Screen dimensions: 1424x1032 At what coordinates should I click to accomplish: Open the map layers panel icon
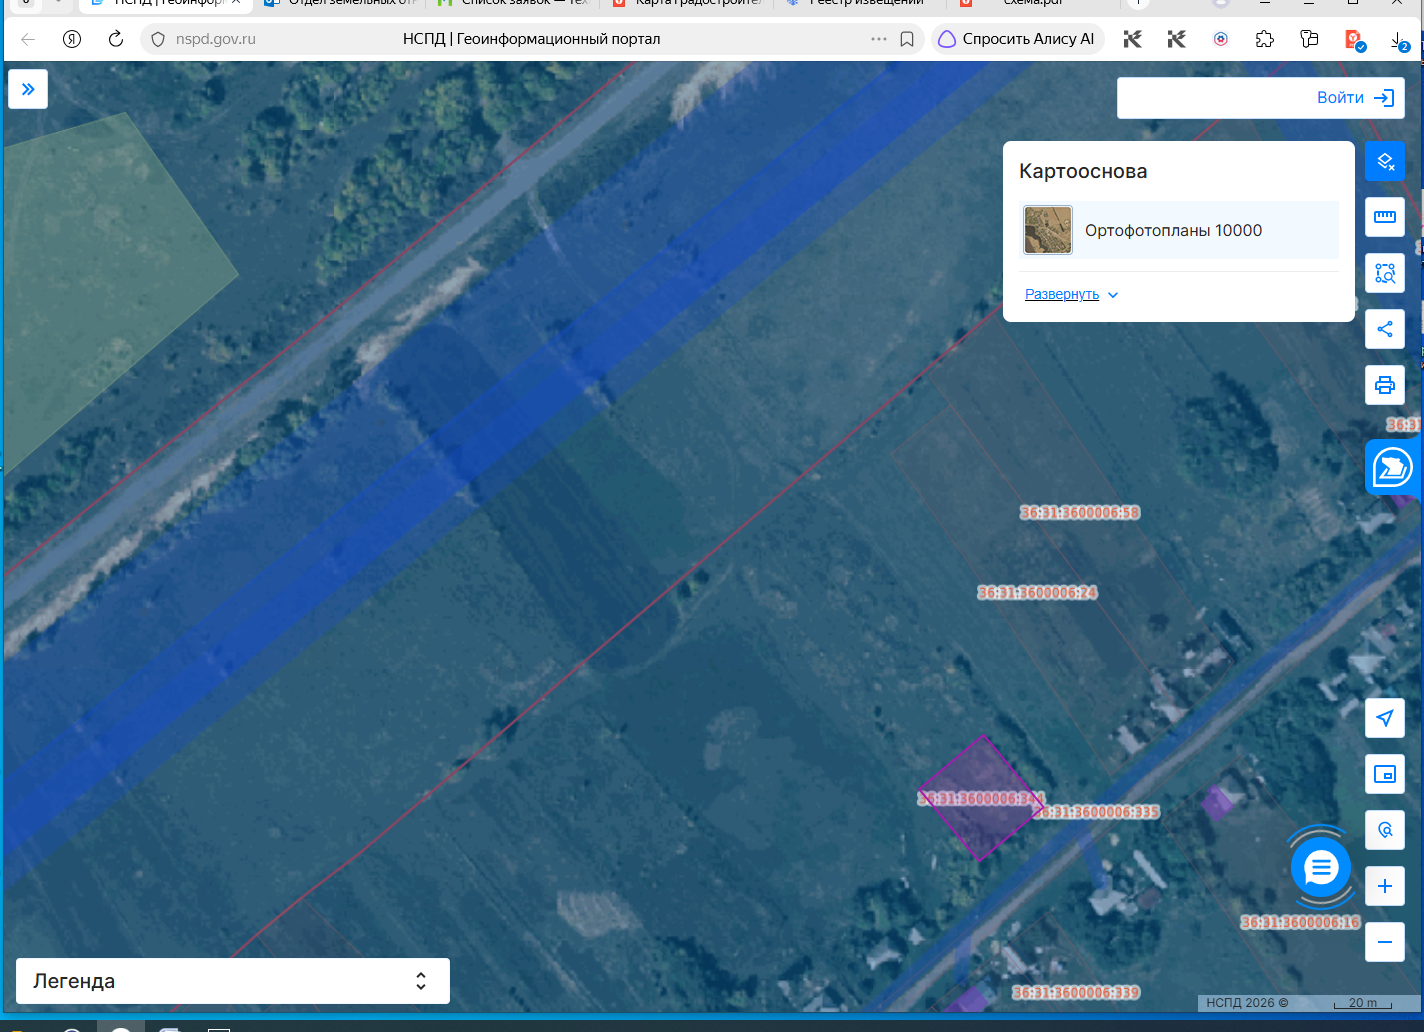click(1385, 161)
